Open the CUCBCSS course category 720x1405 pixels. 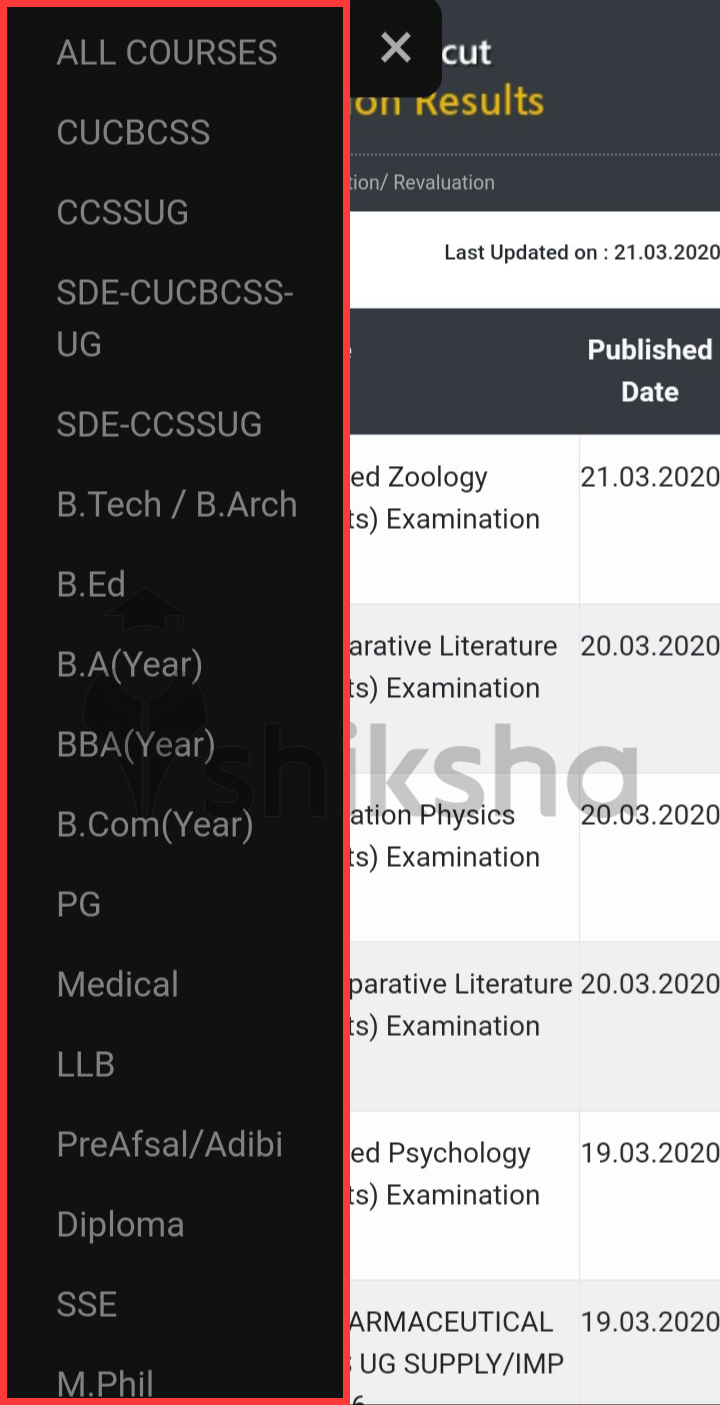[x=133, y=131]
